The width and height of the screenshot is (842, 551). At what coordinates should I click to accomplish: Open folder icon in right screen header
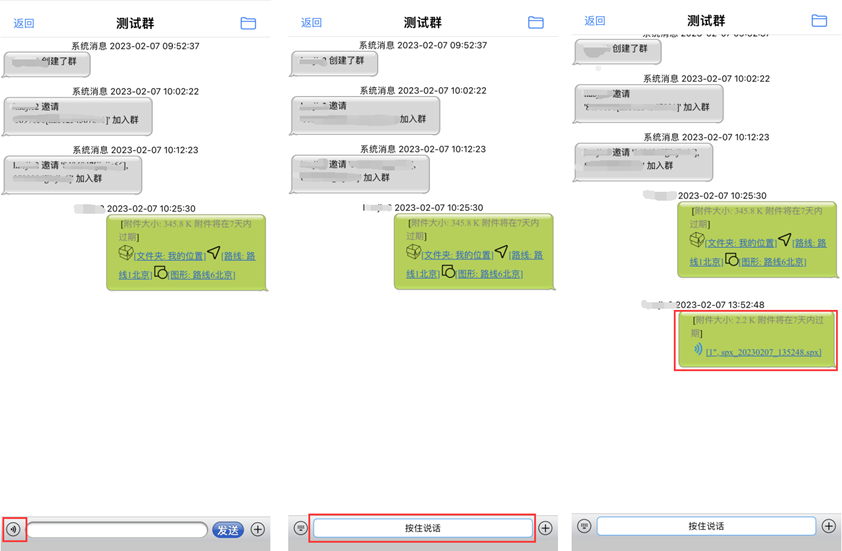point(819,20)
